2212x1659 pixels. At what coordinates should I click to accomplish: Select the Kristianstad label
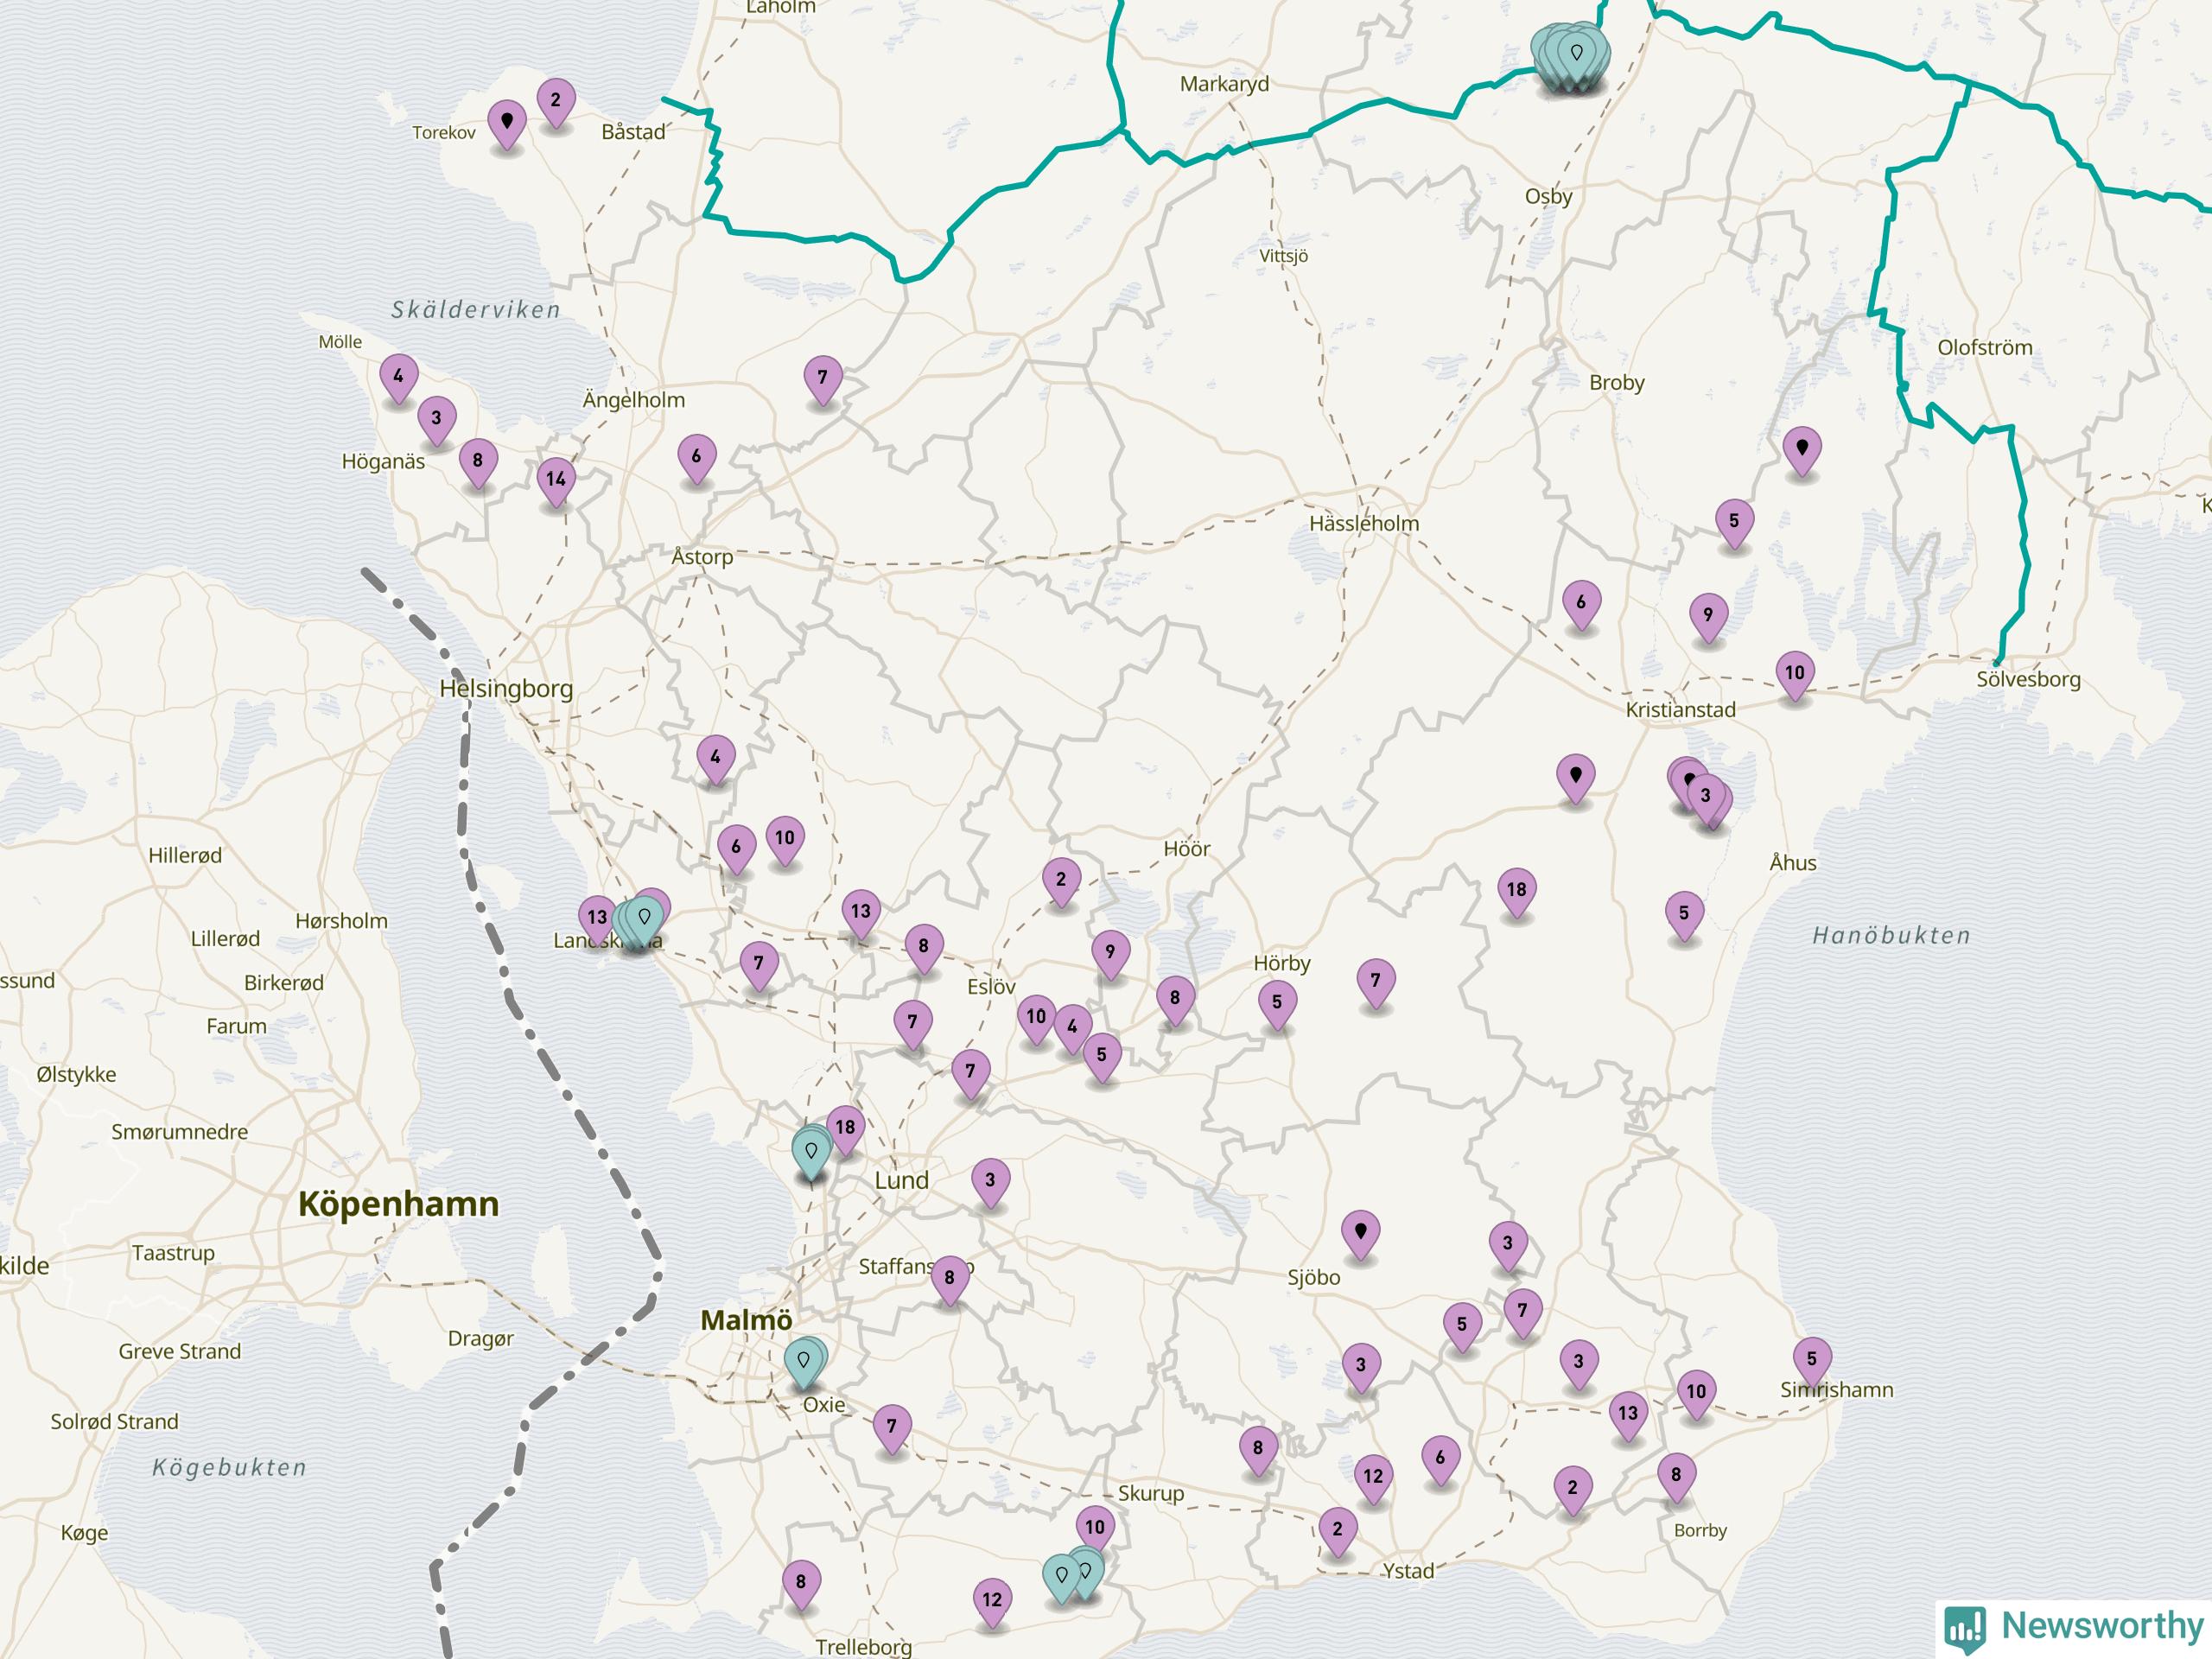coord(1681,710)
